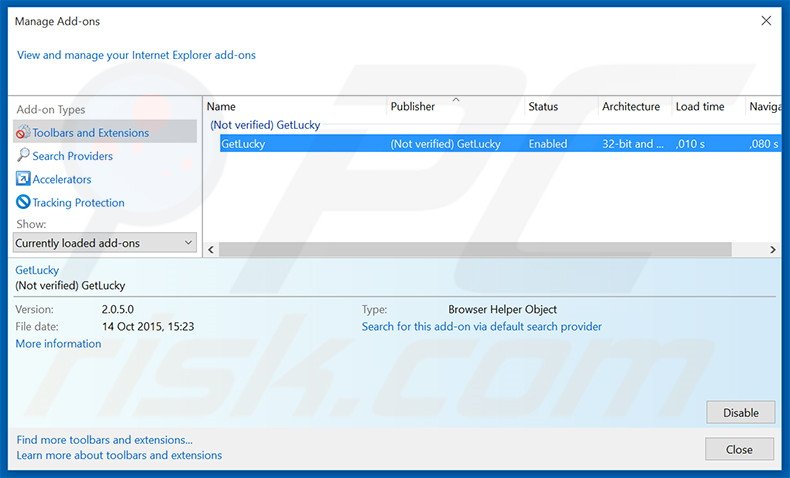This screenshot has width=790, height=478.
Task: Click scroll right arrow of list
Action: [773, 249]
